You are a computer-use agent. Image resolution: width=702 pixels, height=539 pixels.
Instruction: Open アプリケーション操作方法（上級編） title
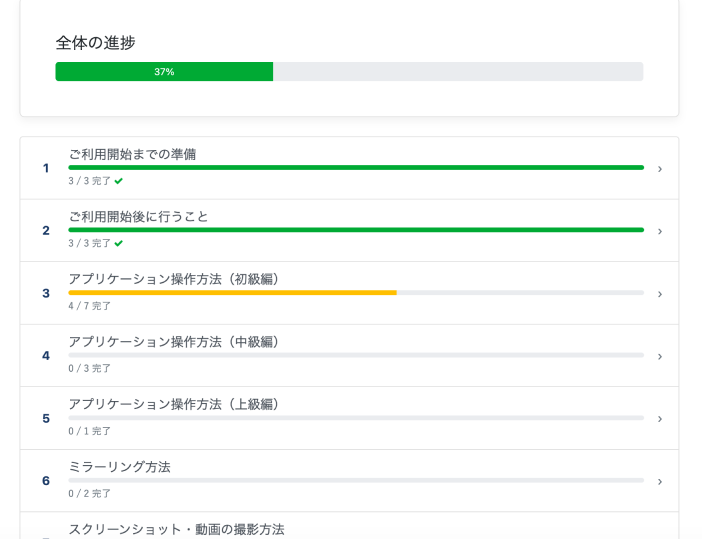point(176,404)
